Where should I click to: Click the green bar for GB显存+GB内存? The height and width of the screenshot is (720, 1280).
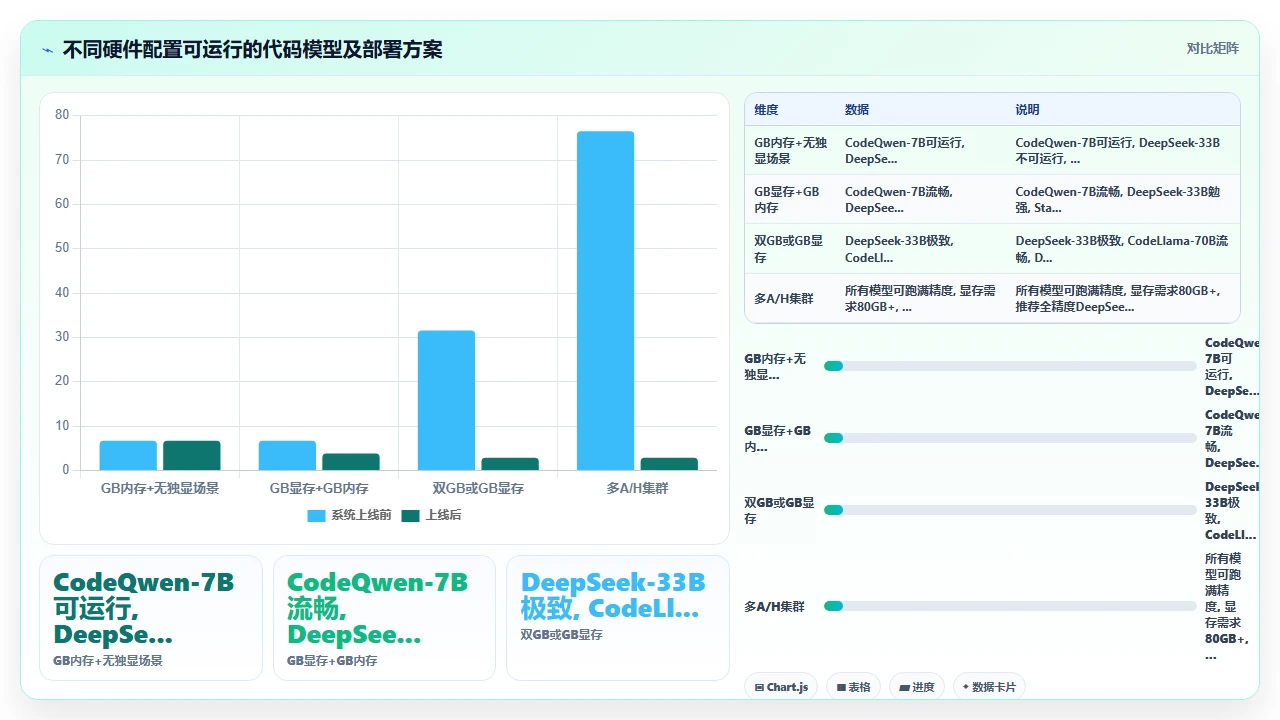(x=351, y=462)
